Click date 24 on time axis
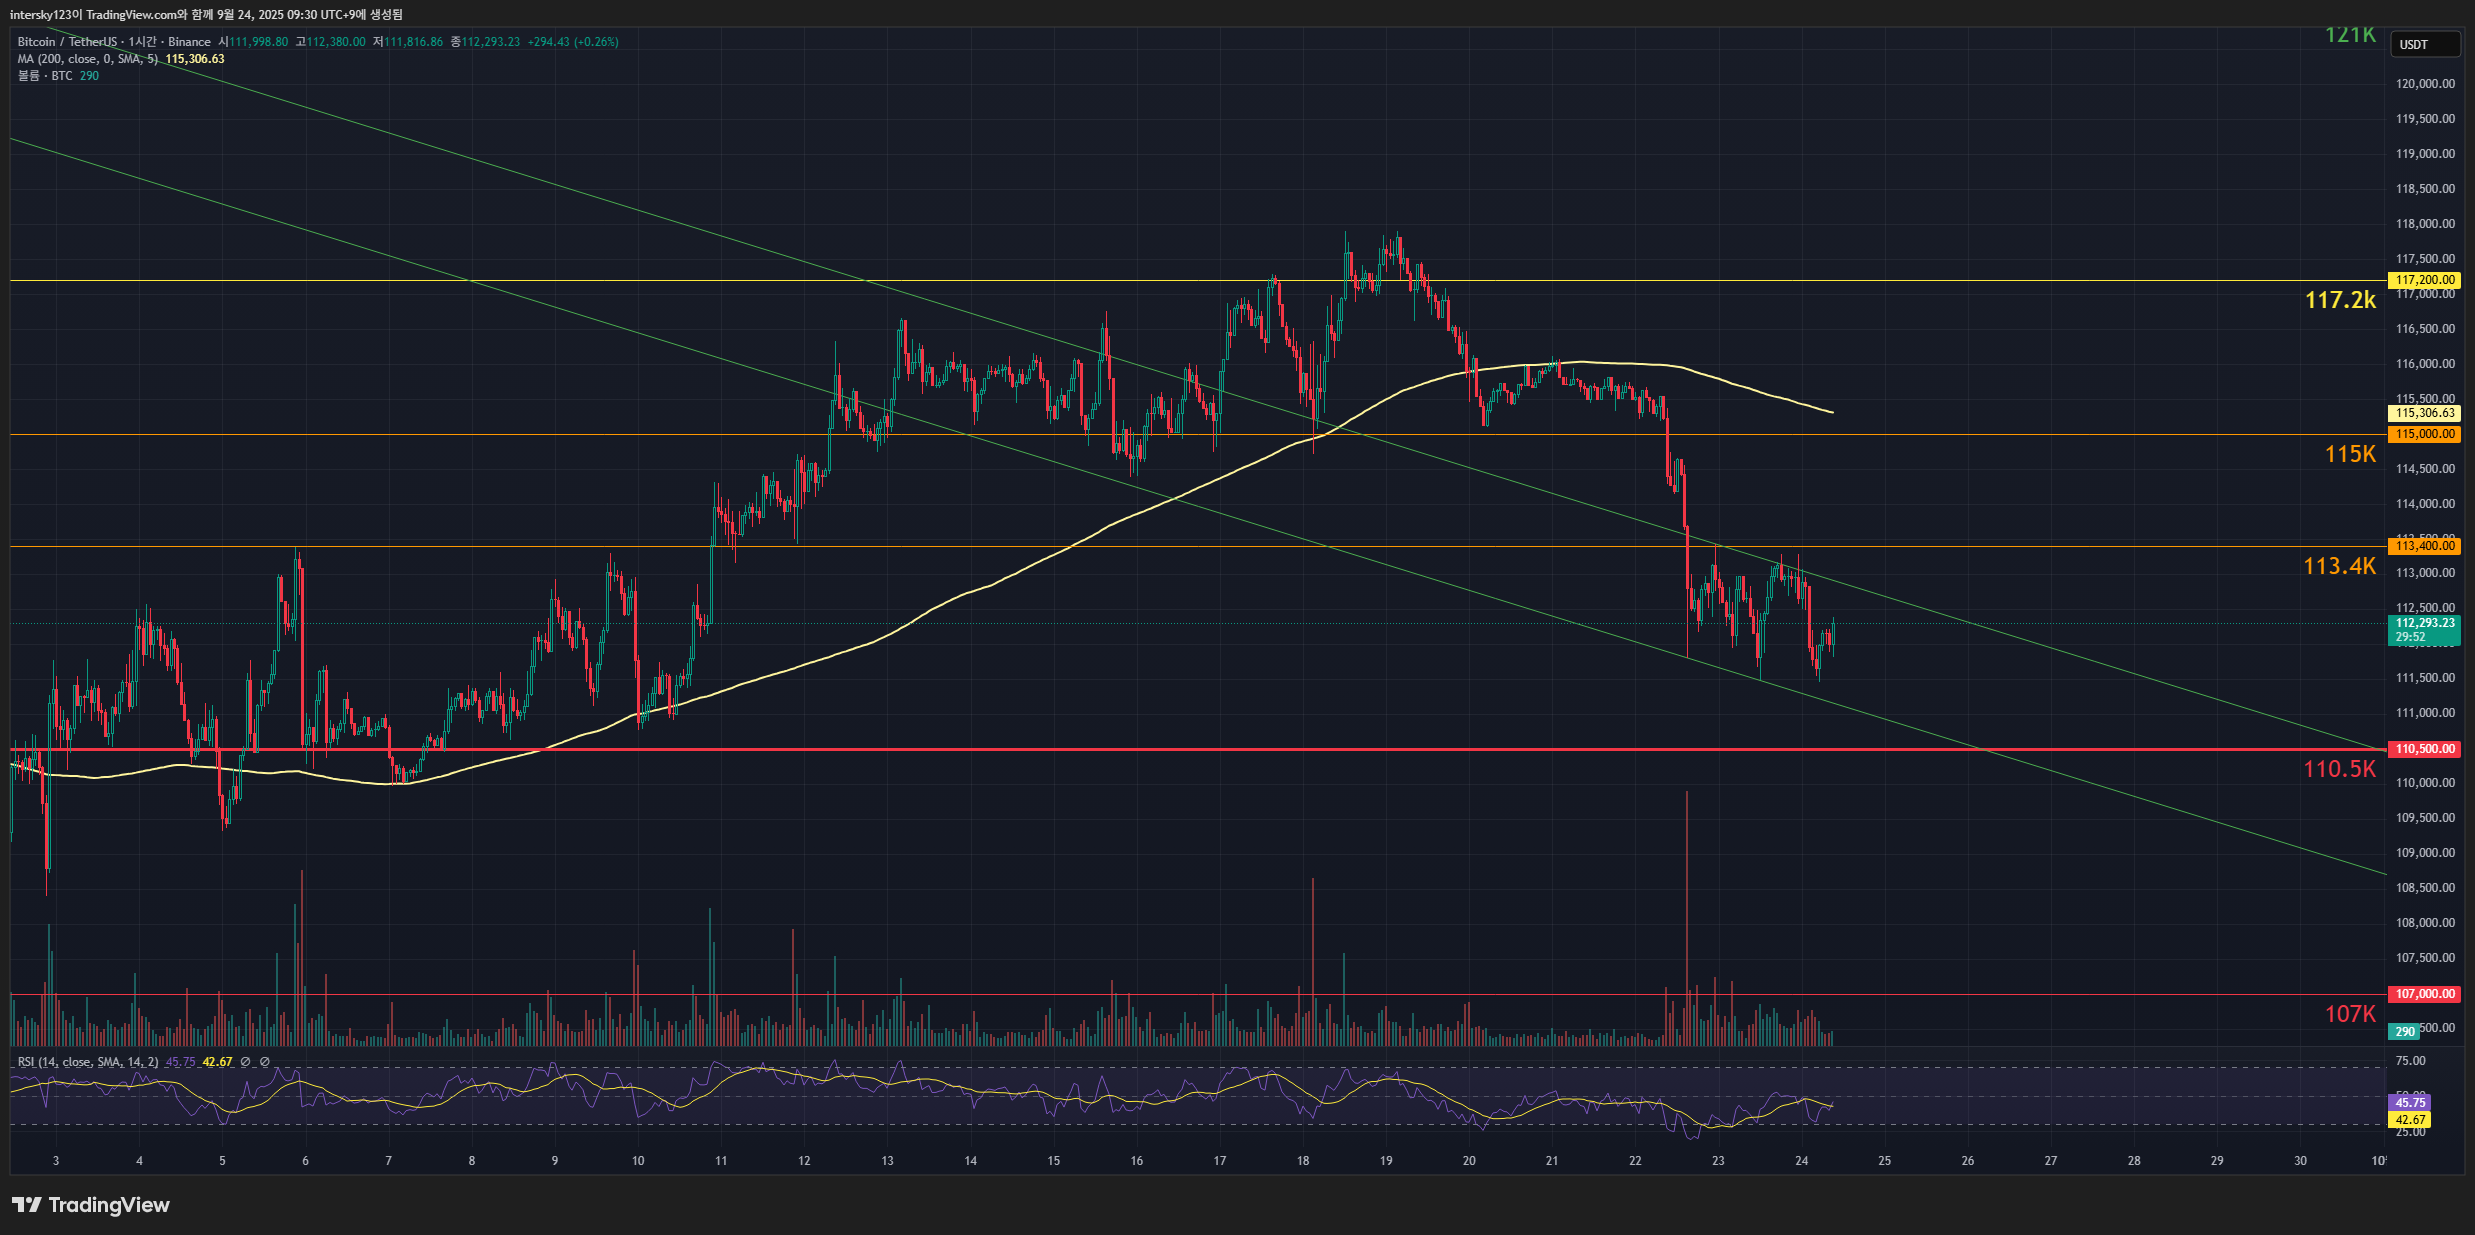This screenshot has height=1235, width=2475. (1801, 1161)
